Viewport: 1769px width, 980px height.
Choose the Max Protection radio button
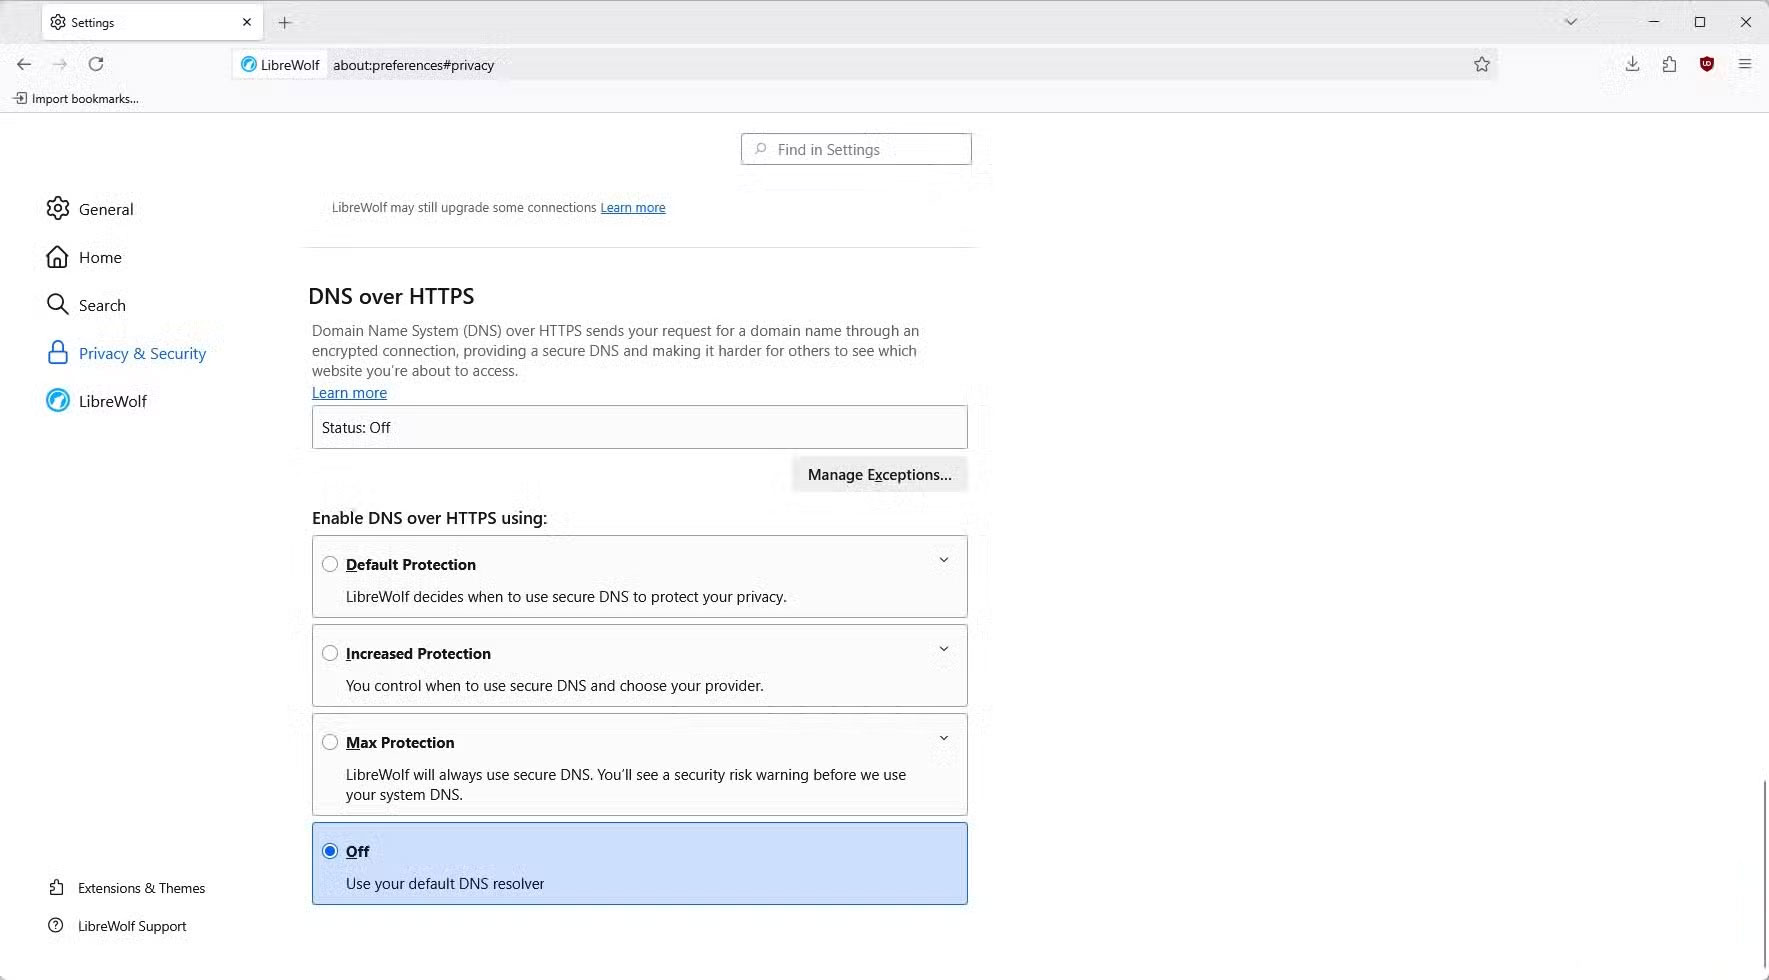click(x=330, y=742)
